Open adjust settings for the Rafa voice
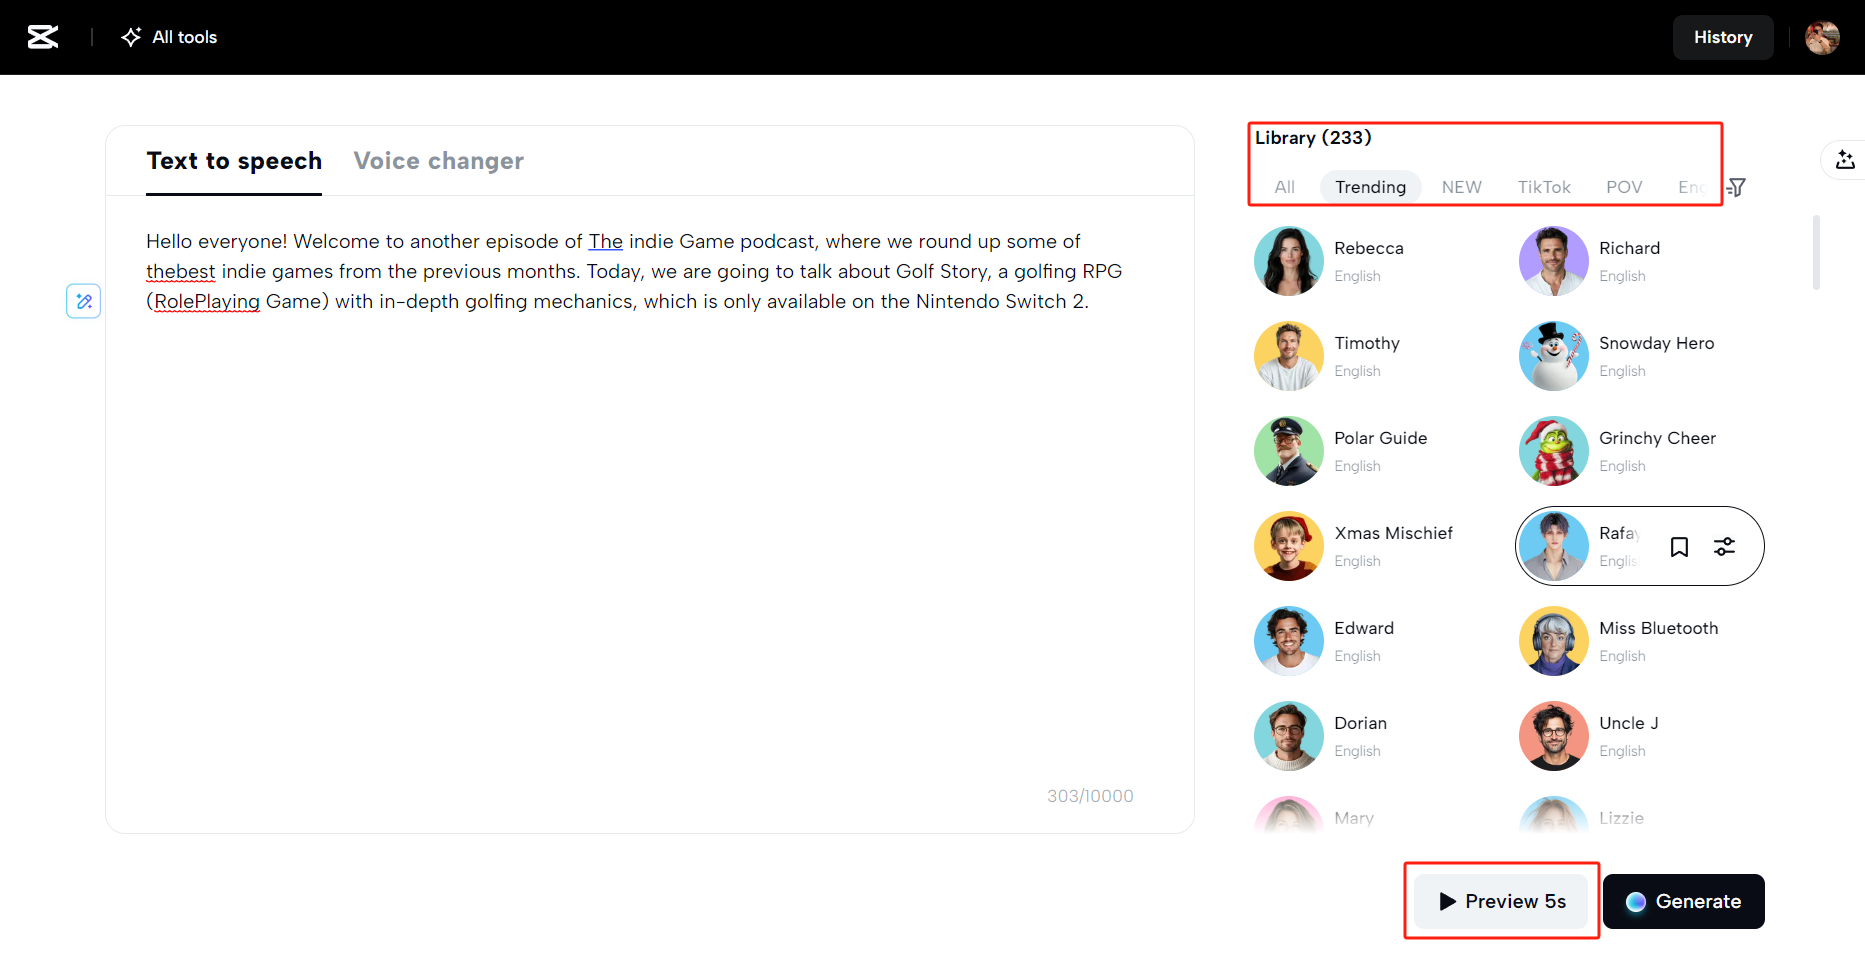The width and height of the screenshot is (1865, 969). 1725,547
